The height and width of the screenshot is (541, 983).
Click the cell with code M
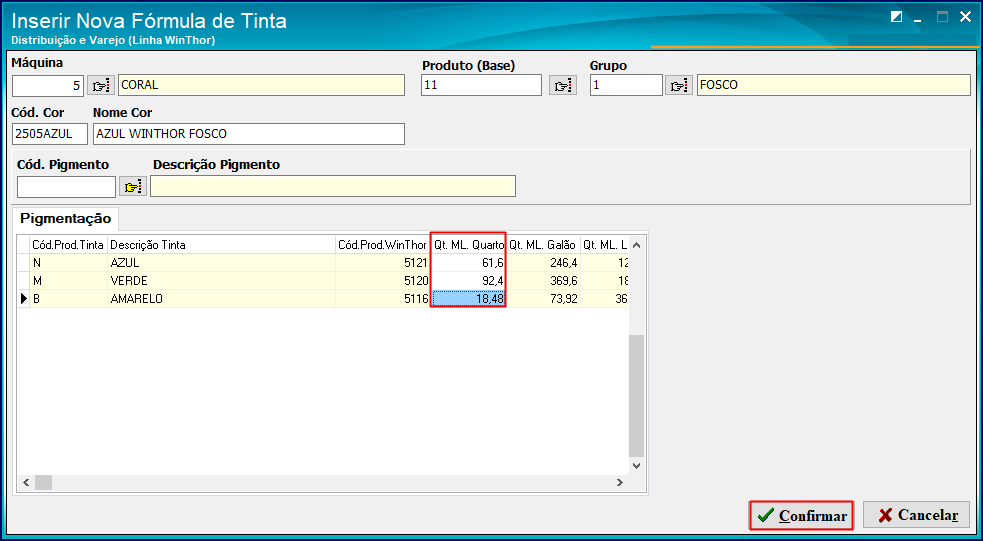coord(68,281)
